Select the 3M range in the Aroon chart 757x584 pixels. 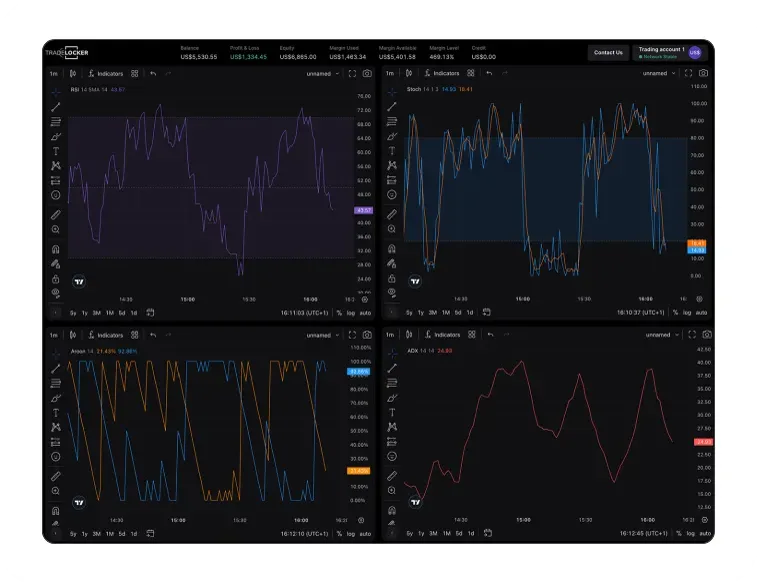pyautogui.click(x=97, y=534)
